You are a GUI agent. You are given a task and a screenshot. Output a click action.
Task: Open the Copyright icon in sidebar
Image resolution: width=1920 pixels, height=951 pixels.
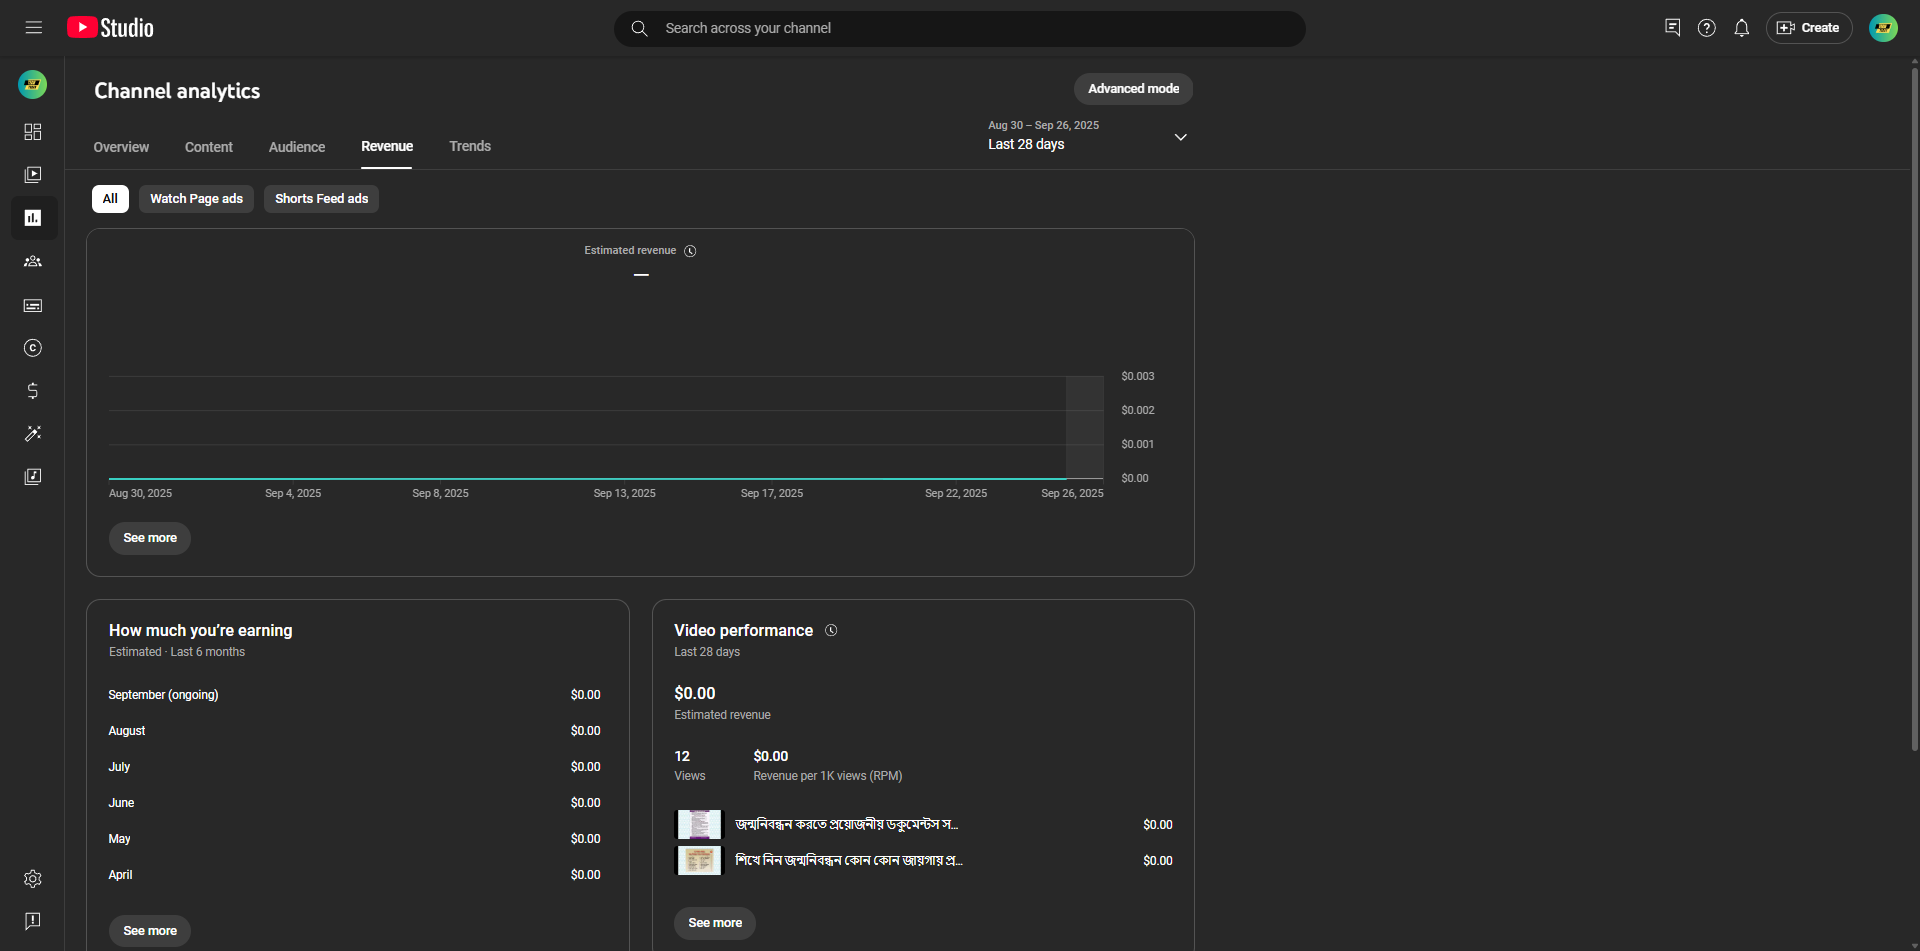click(33, 348)
